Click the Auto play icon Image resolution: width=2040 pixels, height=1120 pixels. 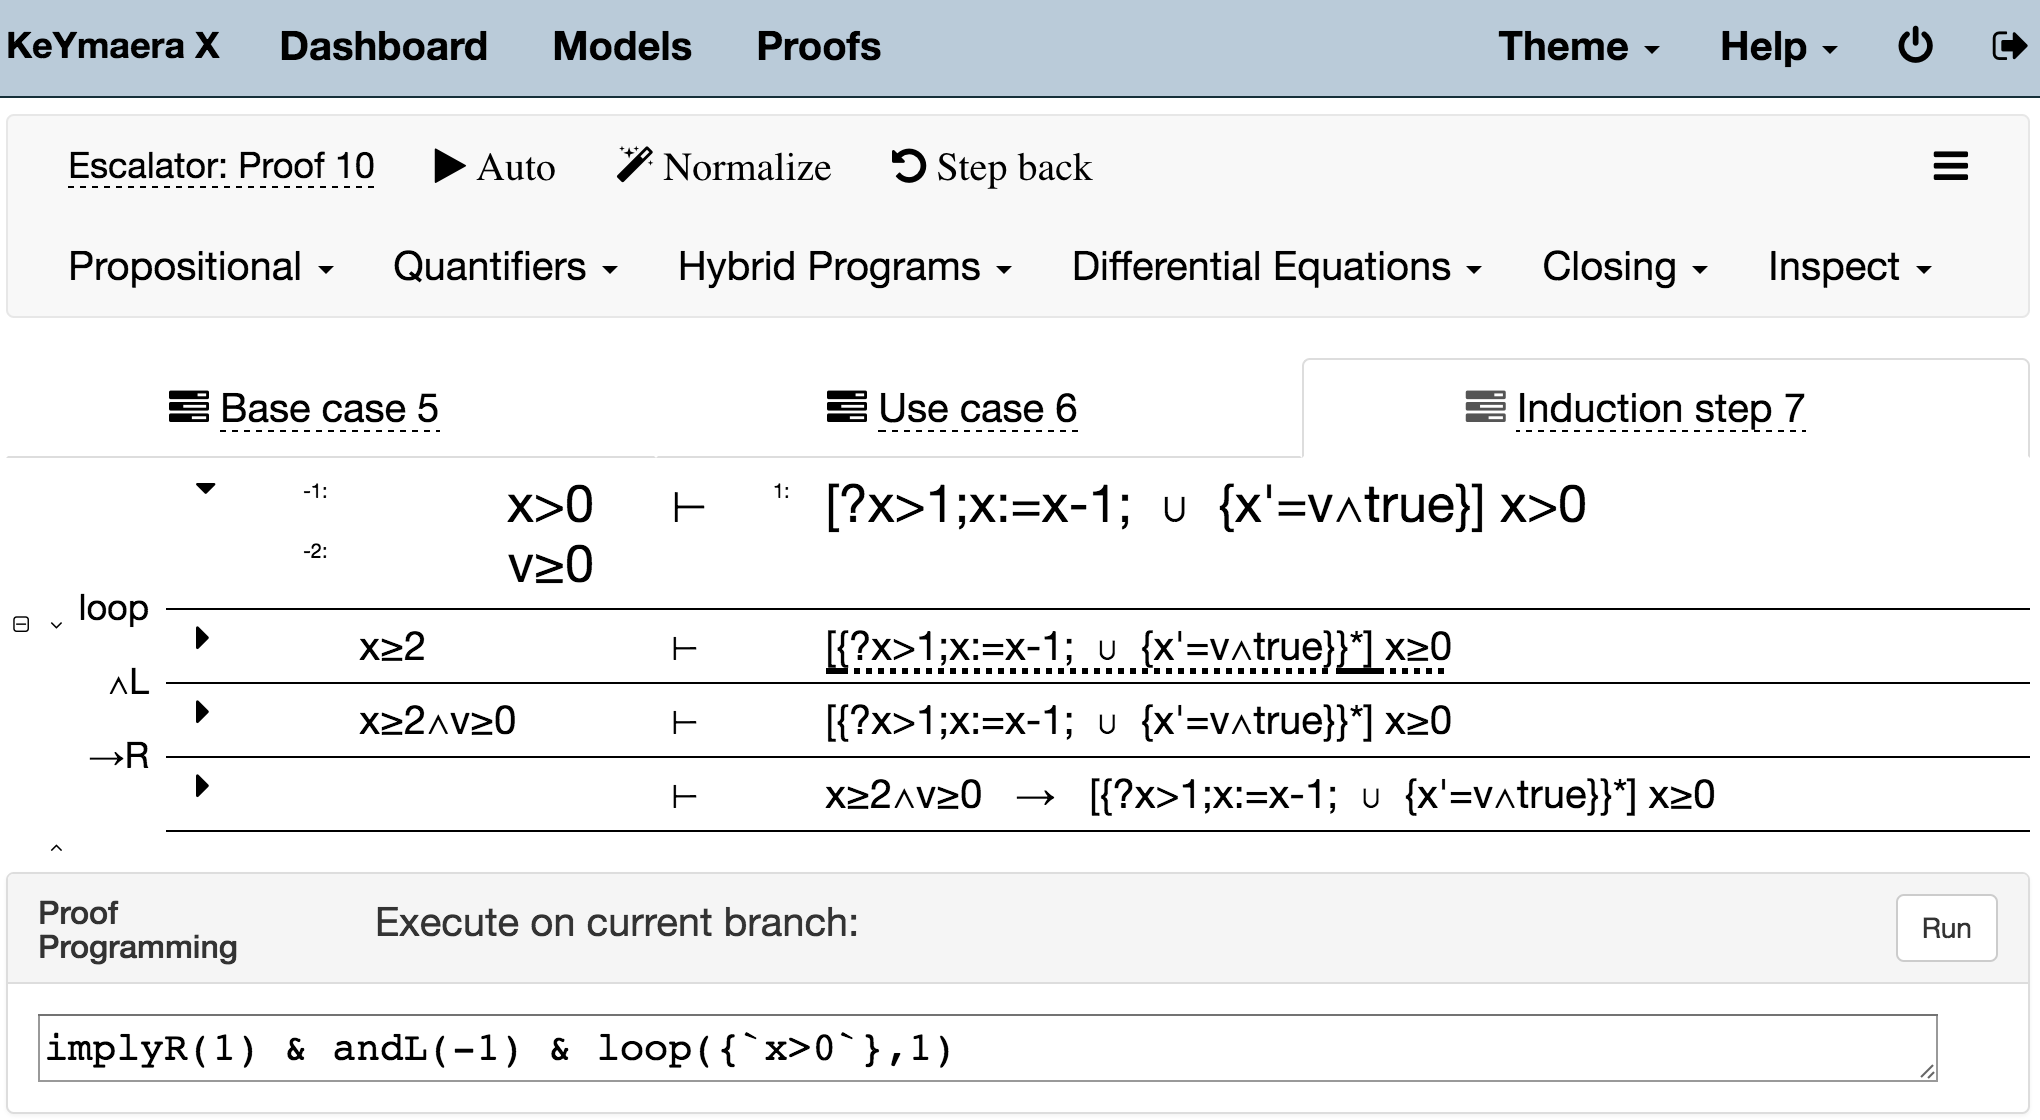449,166
